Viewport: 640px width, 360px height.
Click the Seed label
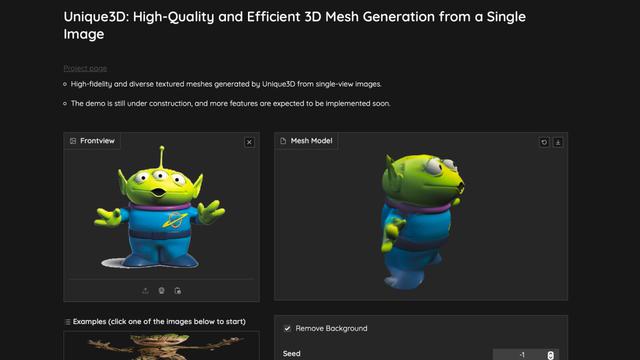291,353
